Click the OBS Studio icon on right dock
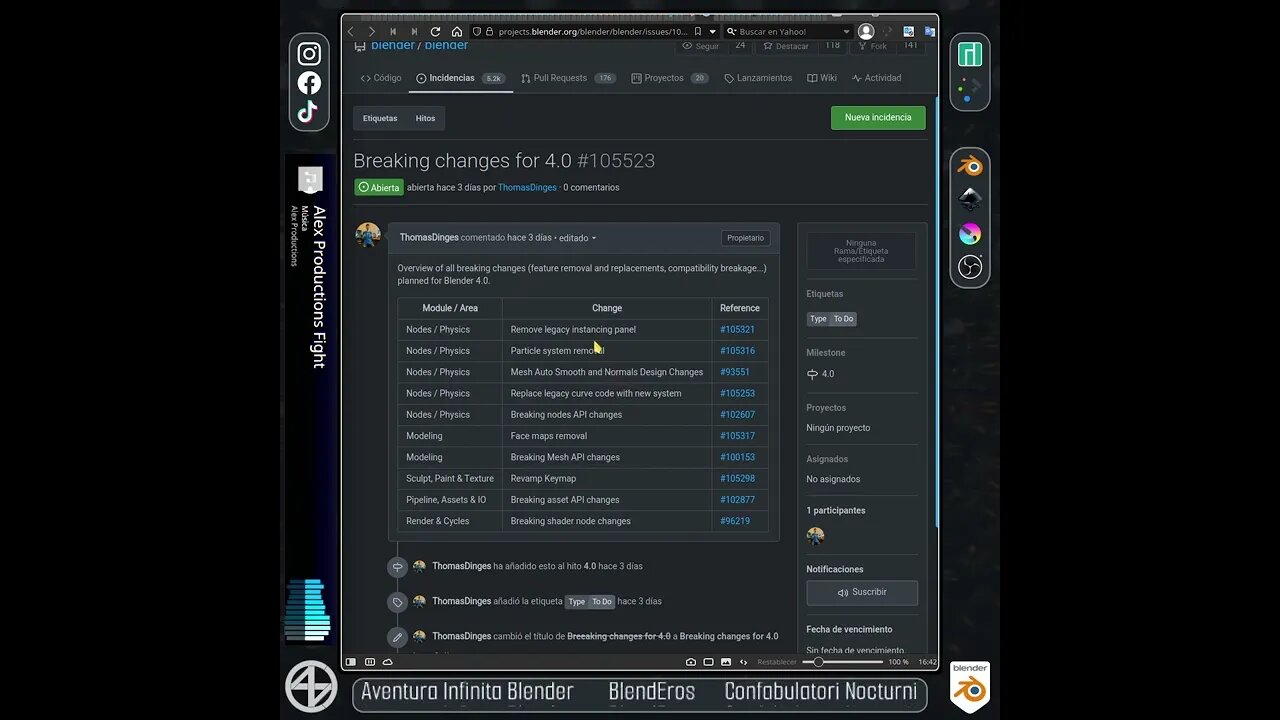This screenshot has height=720, width=1280. click(x=970, y=267)
